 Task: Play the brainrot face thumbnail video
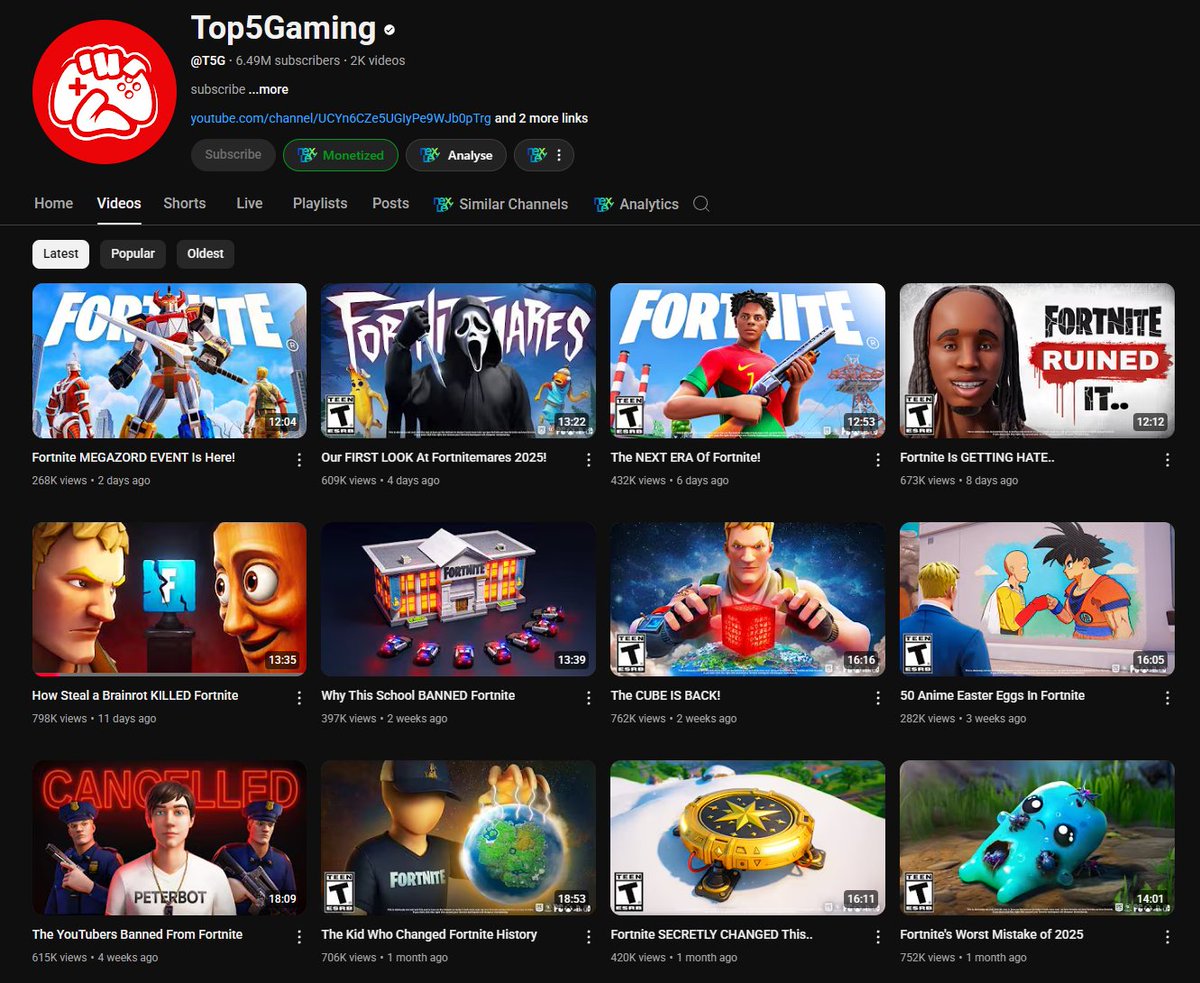(x=169, y=599)
